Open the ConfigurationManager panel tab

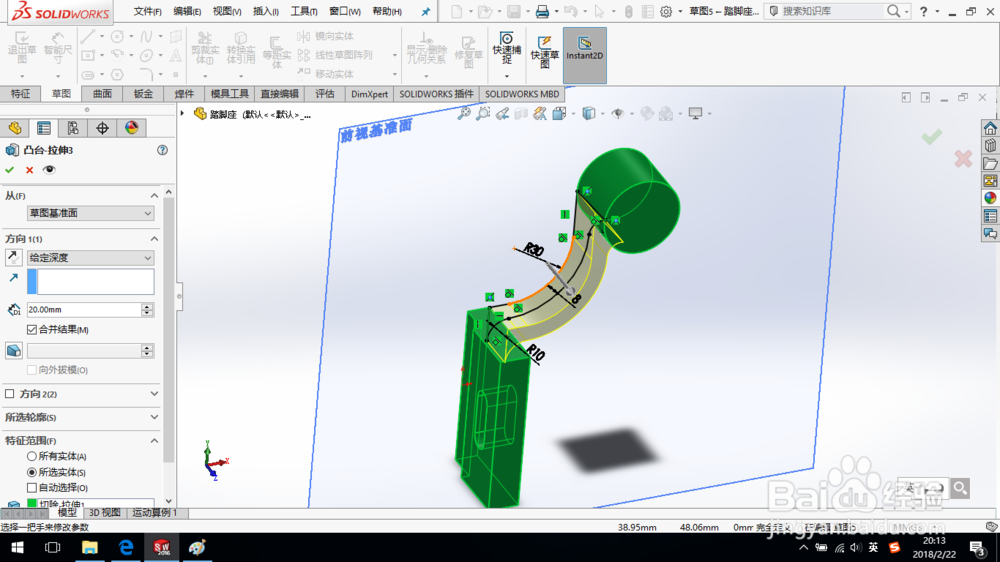pyautogui.click(x=73, y=128)
